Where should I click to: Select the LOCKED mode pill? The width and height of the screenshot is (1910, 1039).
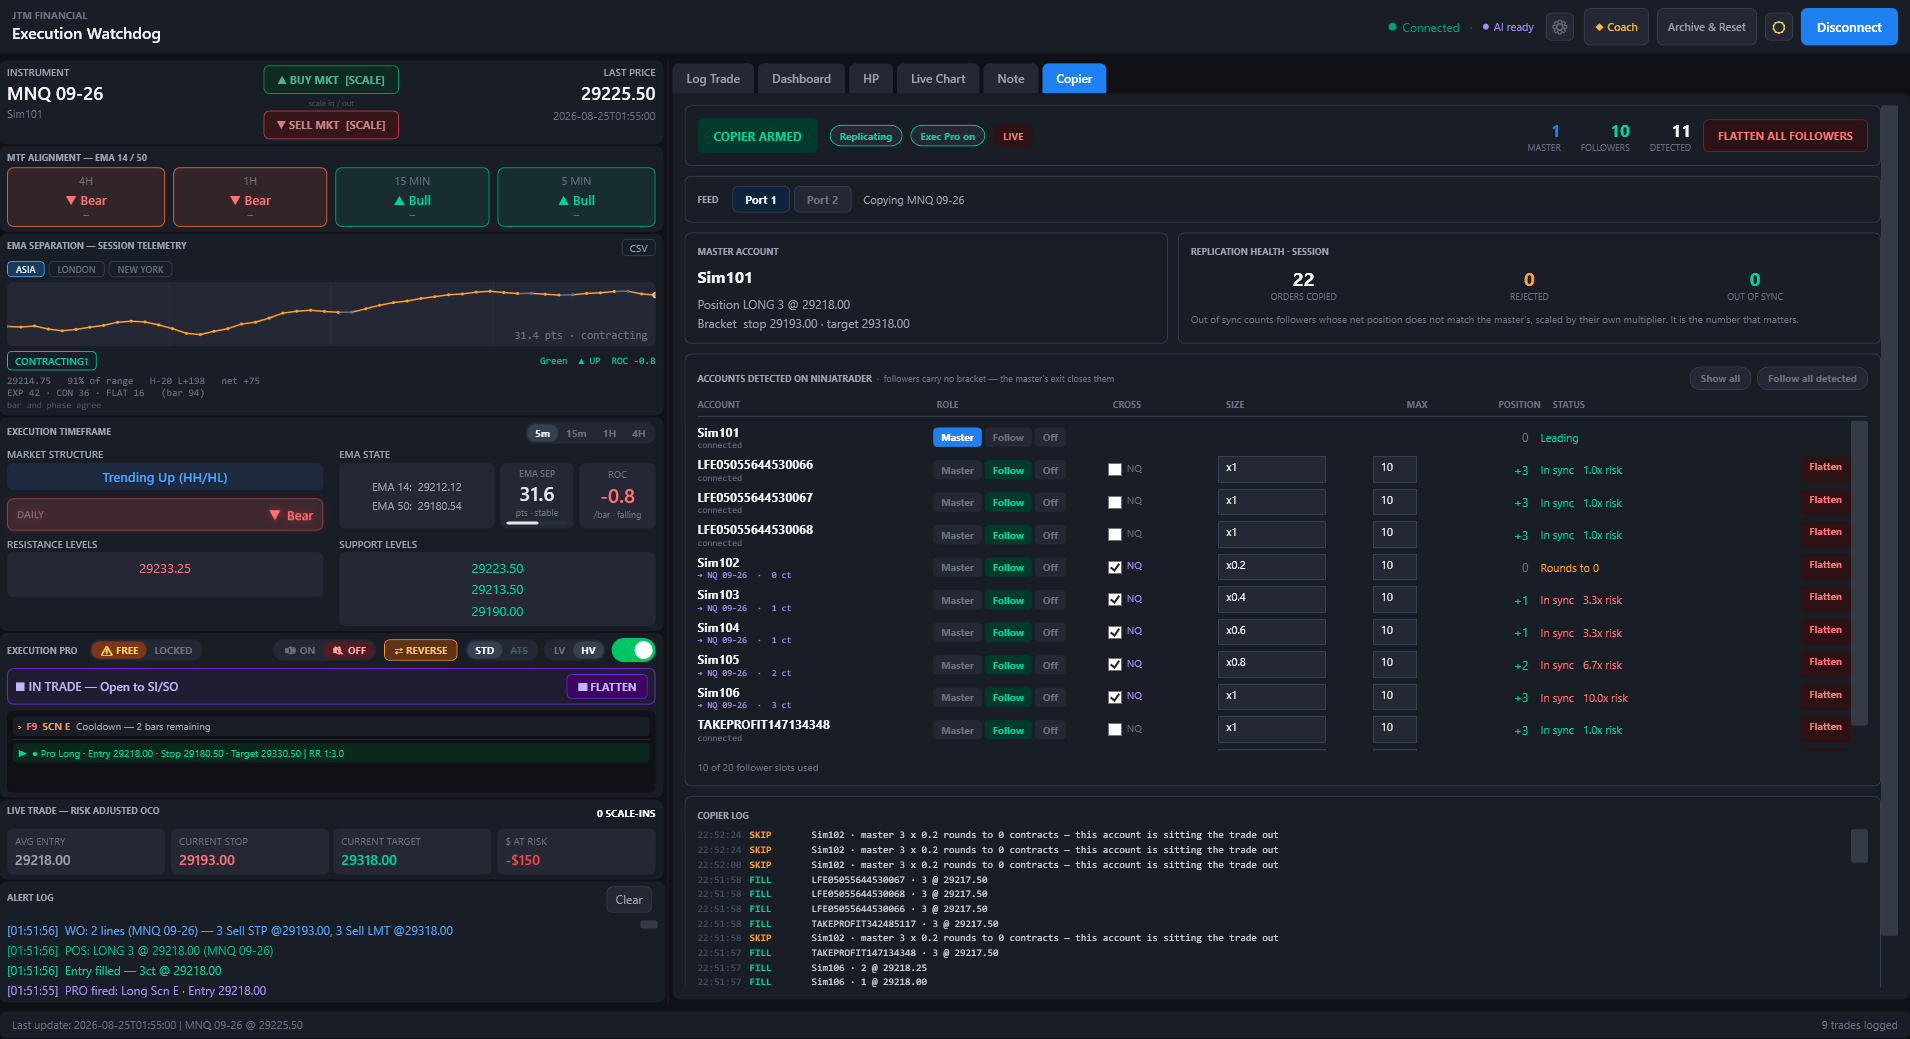pyautogui.click(x=173, y=650)
